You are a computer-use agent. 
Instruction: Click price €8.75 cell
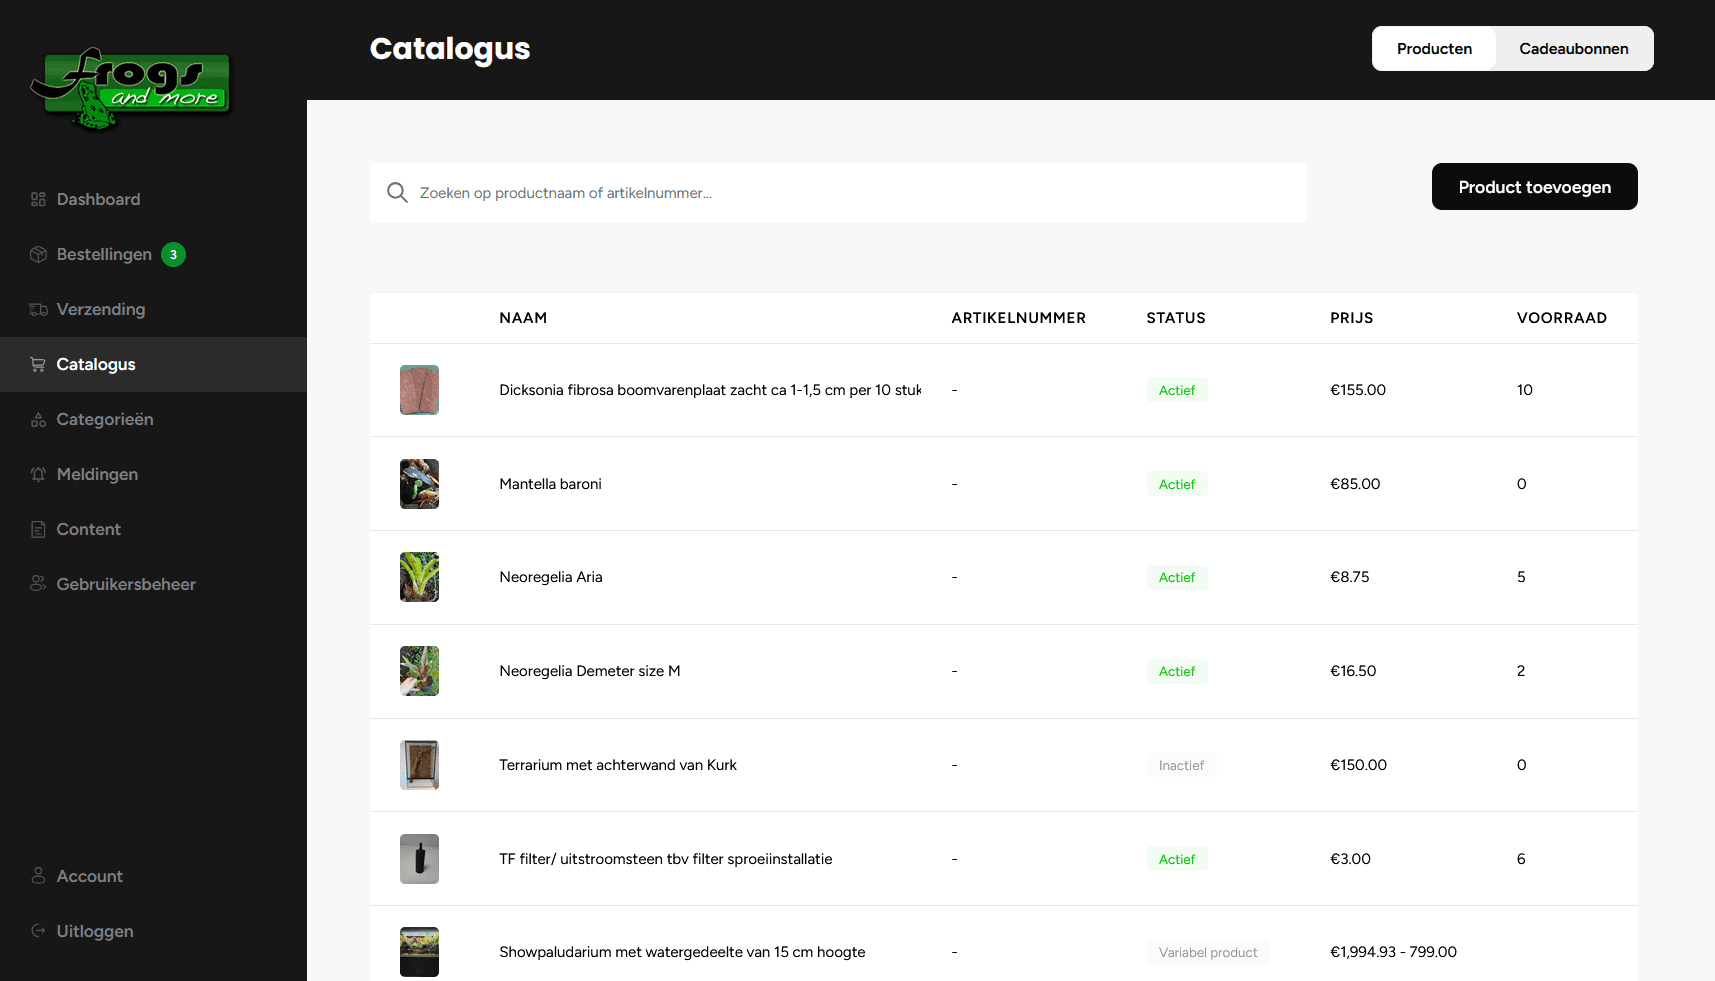pos(1350,577)
